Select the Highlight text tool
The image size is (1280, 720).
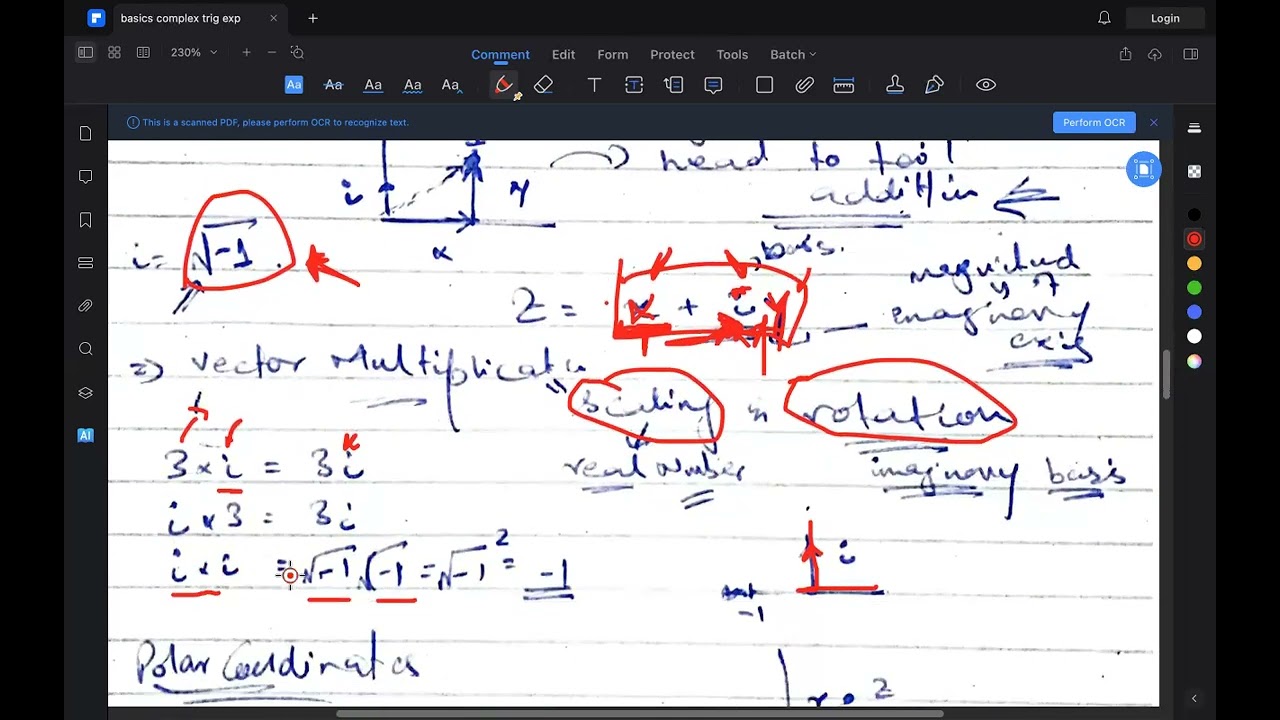tap(294, 85)
